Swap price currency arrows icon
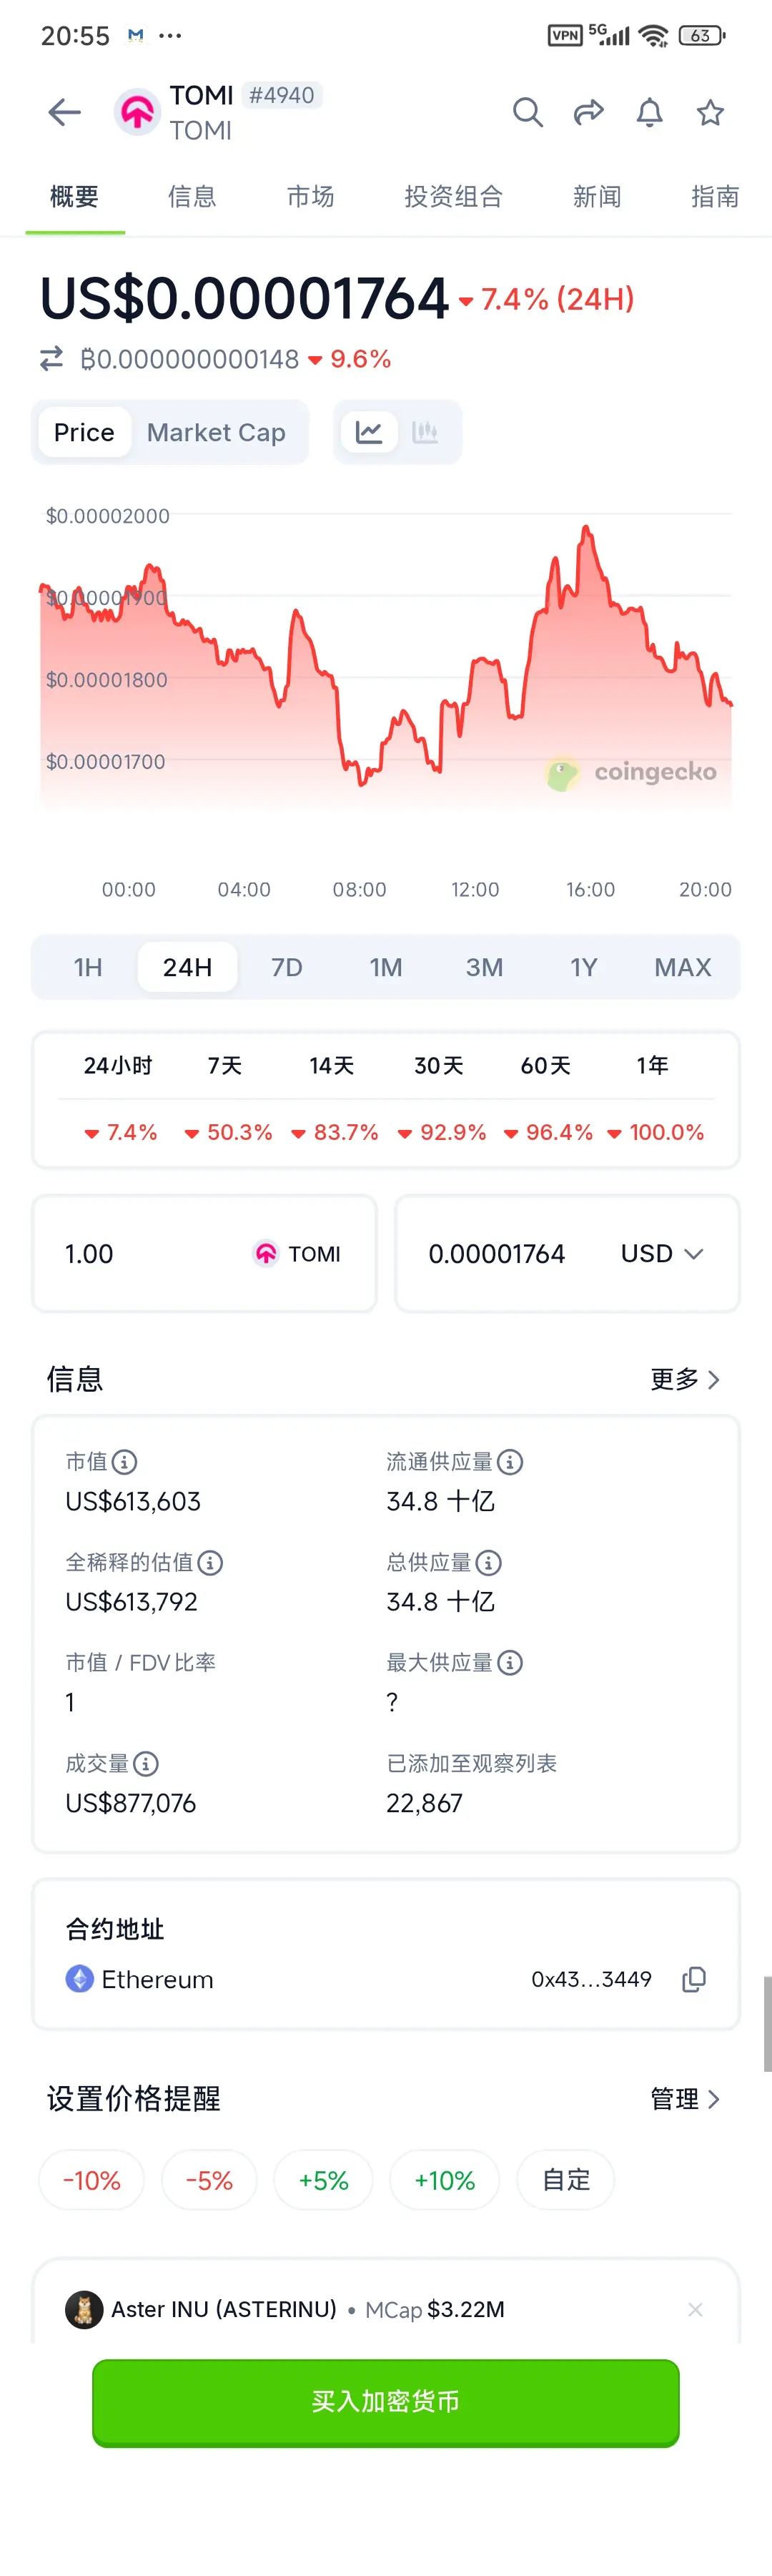The height and width of the screenshot is (2576, 772). [x=52, y=359]
